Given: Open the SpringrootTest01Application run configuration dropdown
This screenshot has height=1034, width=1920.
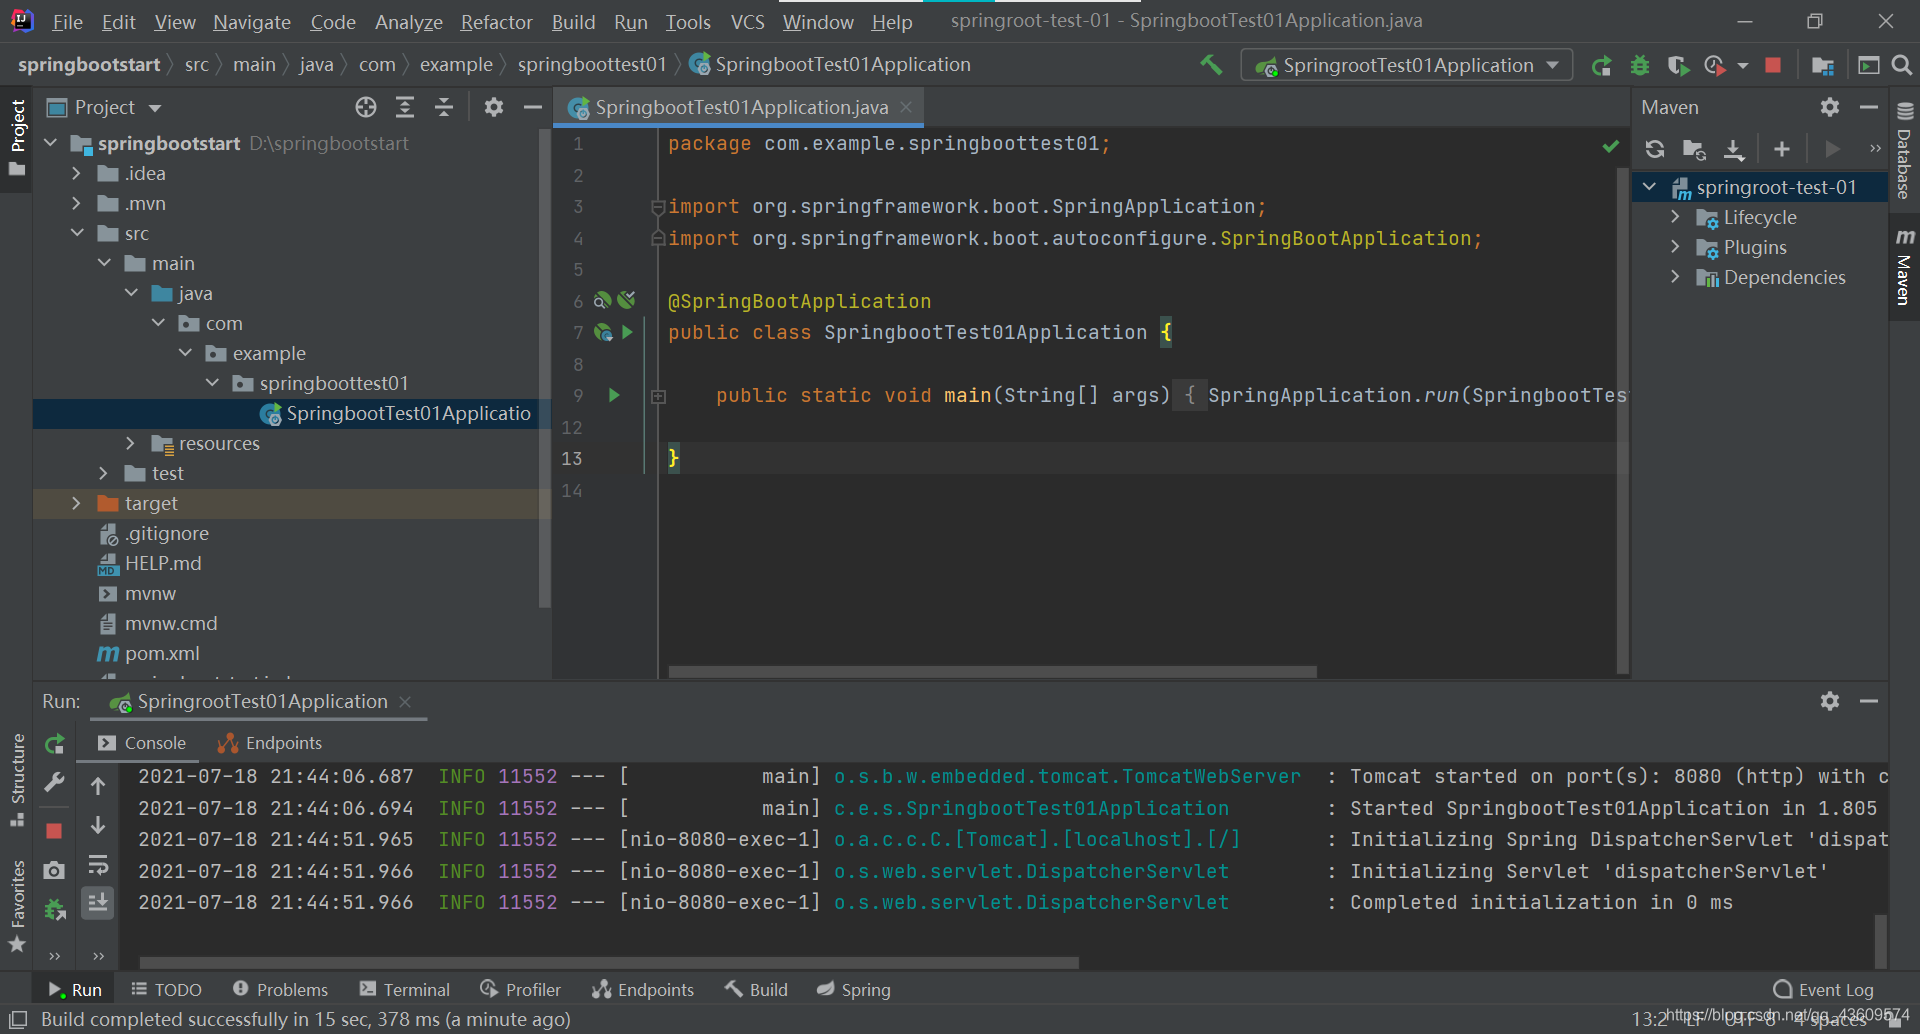Looking at the screenshot, I should 1408,65.
